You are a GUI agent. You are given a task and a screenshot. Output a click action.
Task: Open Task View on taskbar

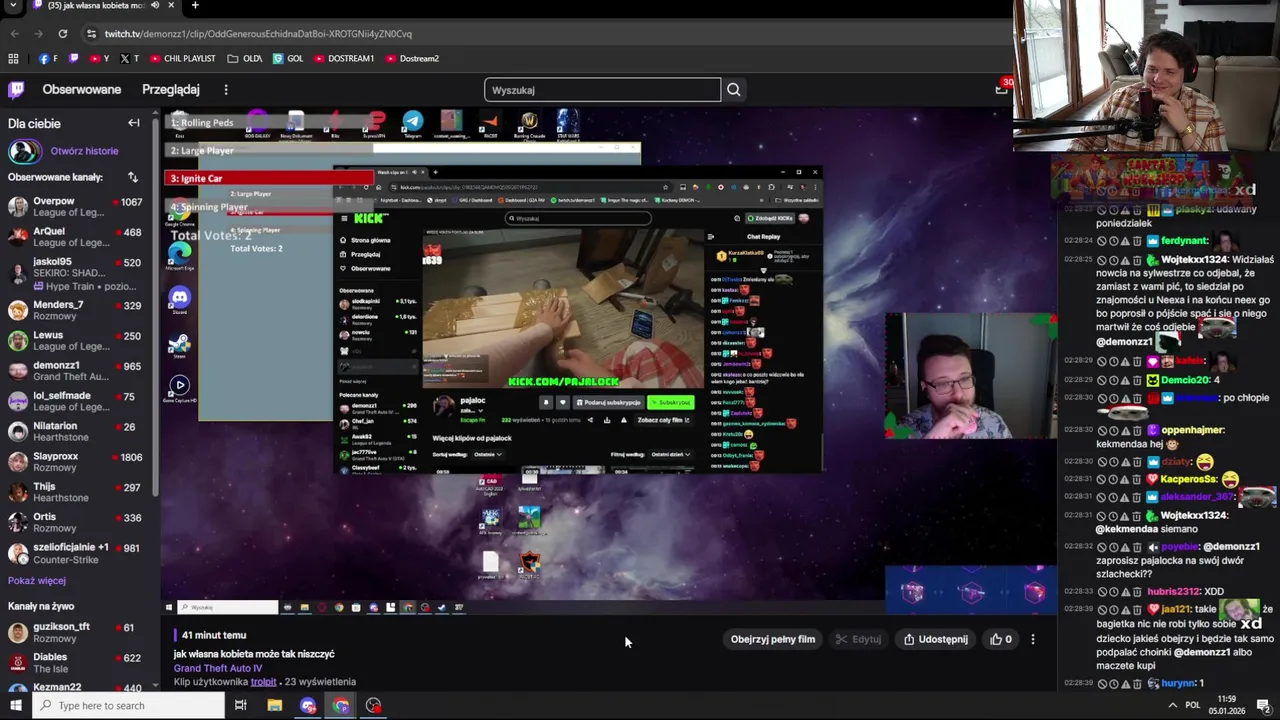tap(241, 705)
